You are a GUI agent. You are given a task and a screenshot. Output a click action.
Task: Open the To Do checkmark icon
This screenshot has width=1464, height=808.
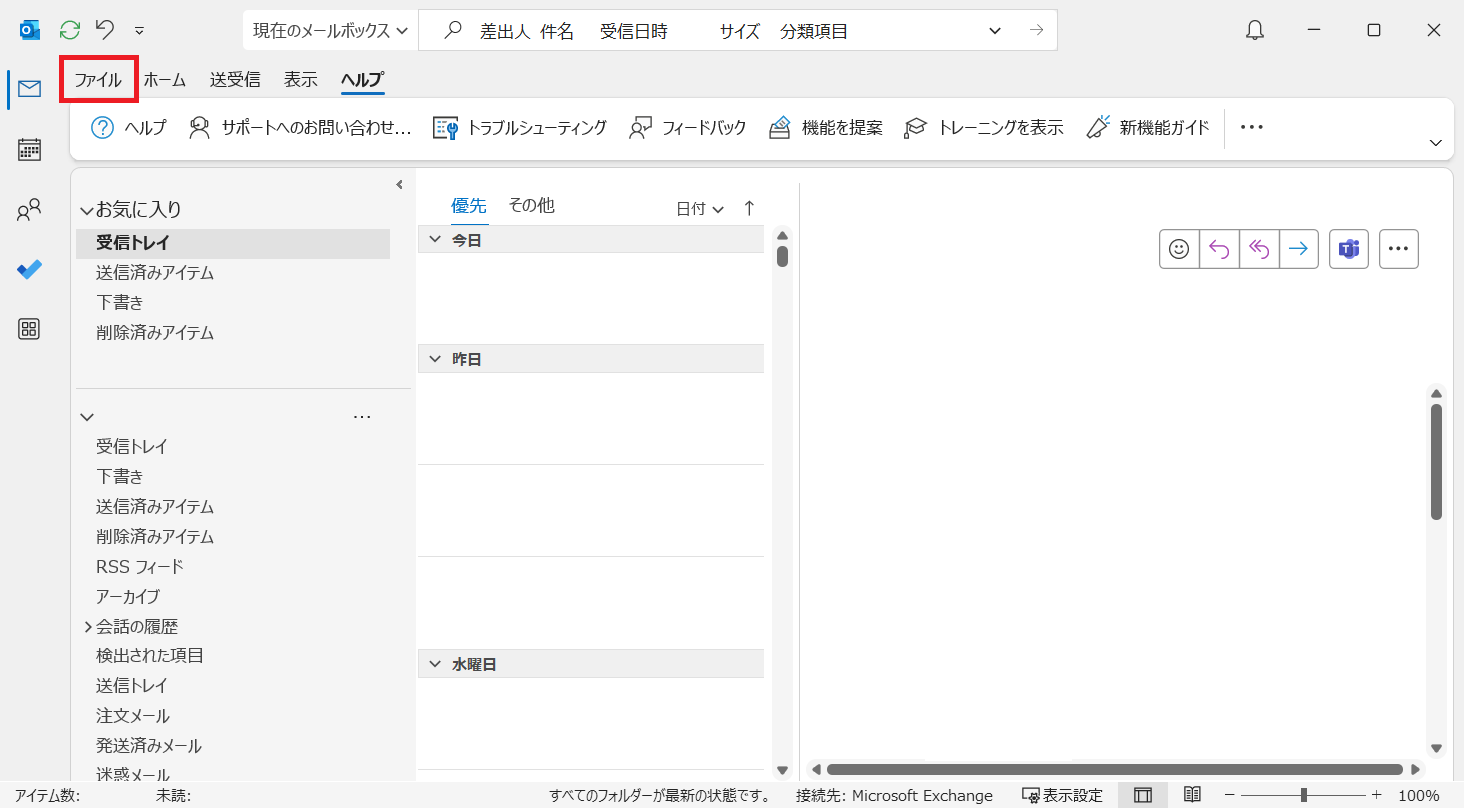point(29,270)
